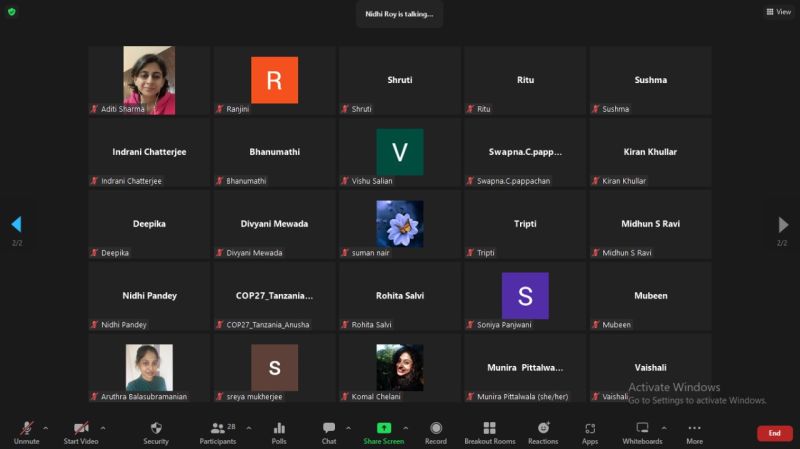Viewport: 800px width, 449px height.
Task: Expand share screen options arrow
Action: pos(406,428)
